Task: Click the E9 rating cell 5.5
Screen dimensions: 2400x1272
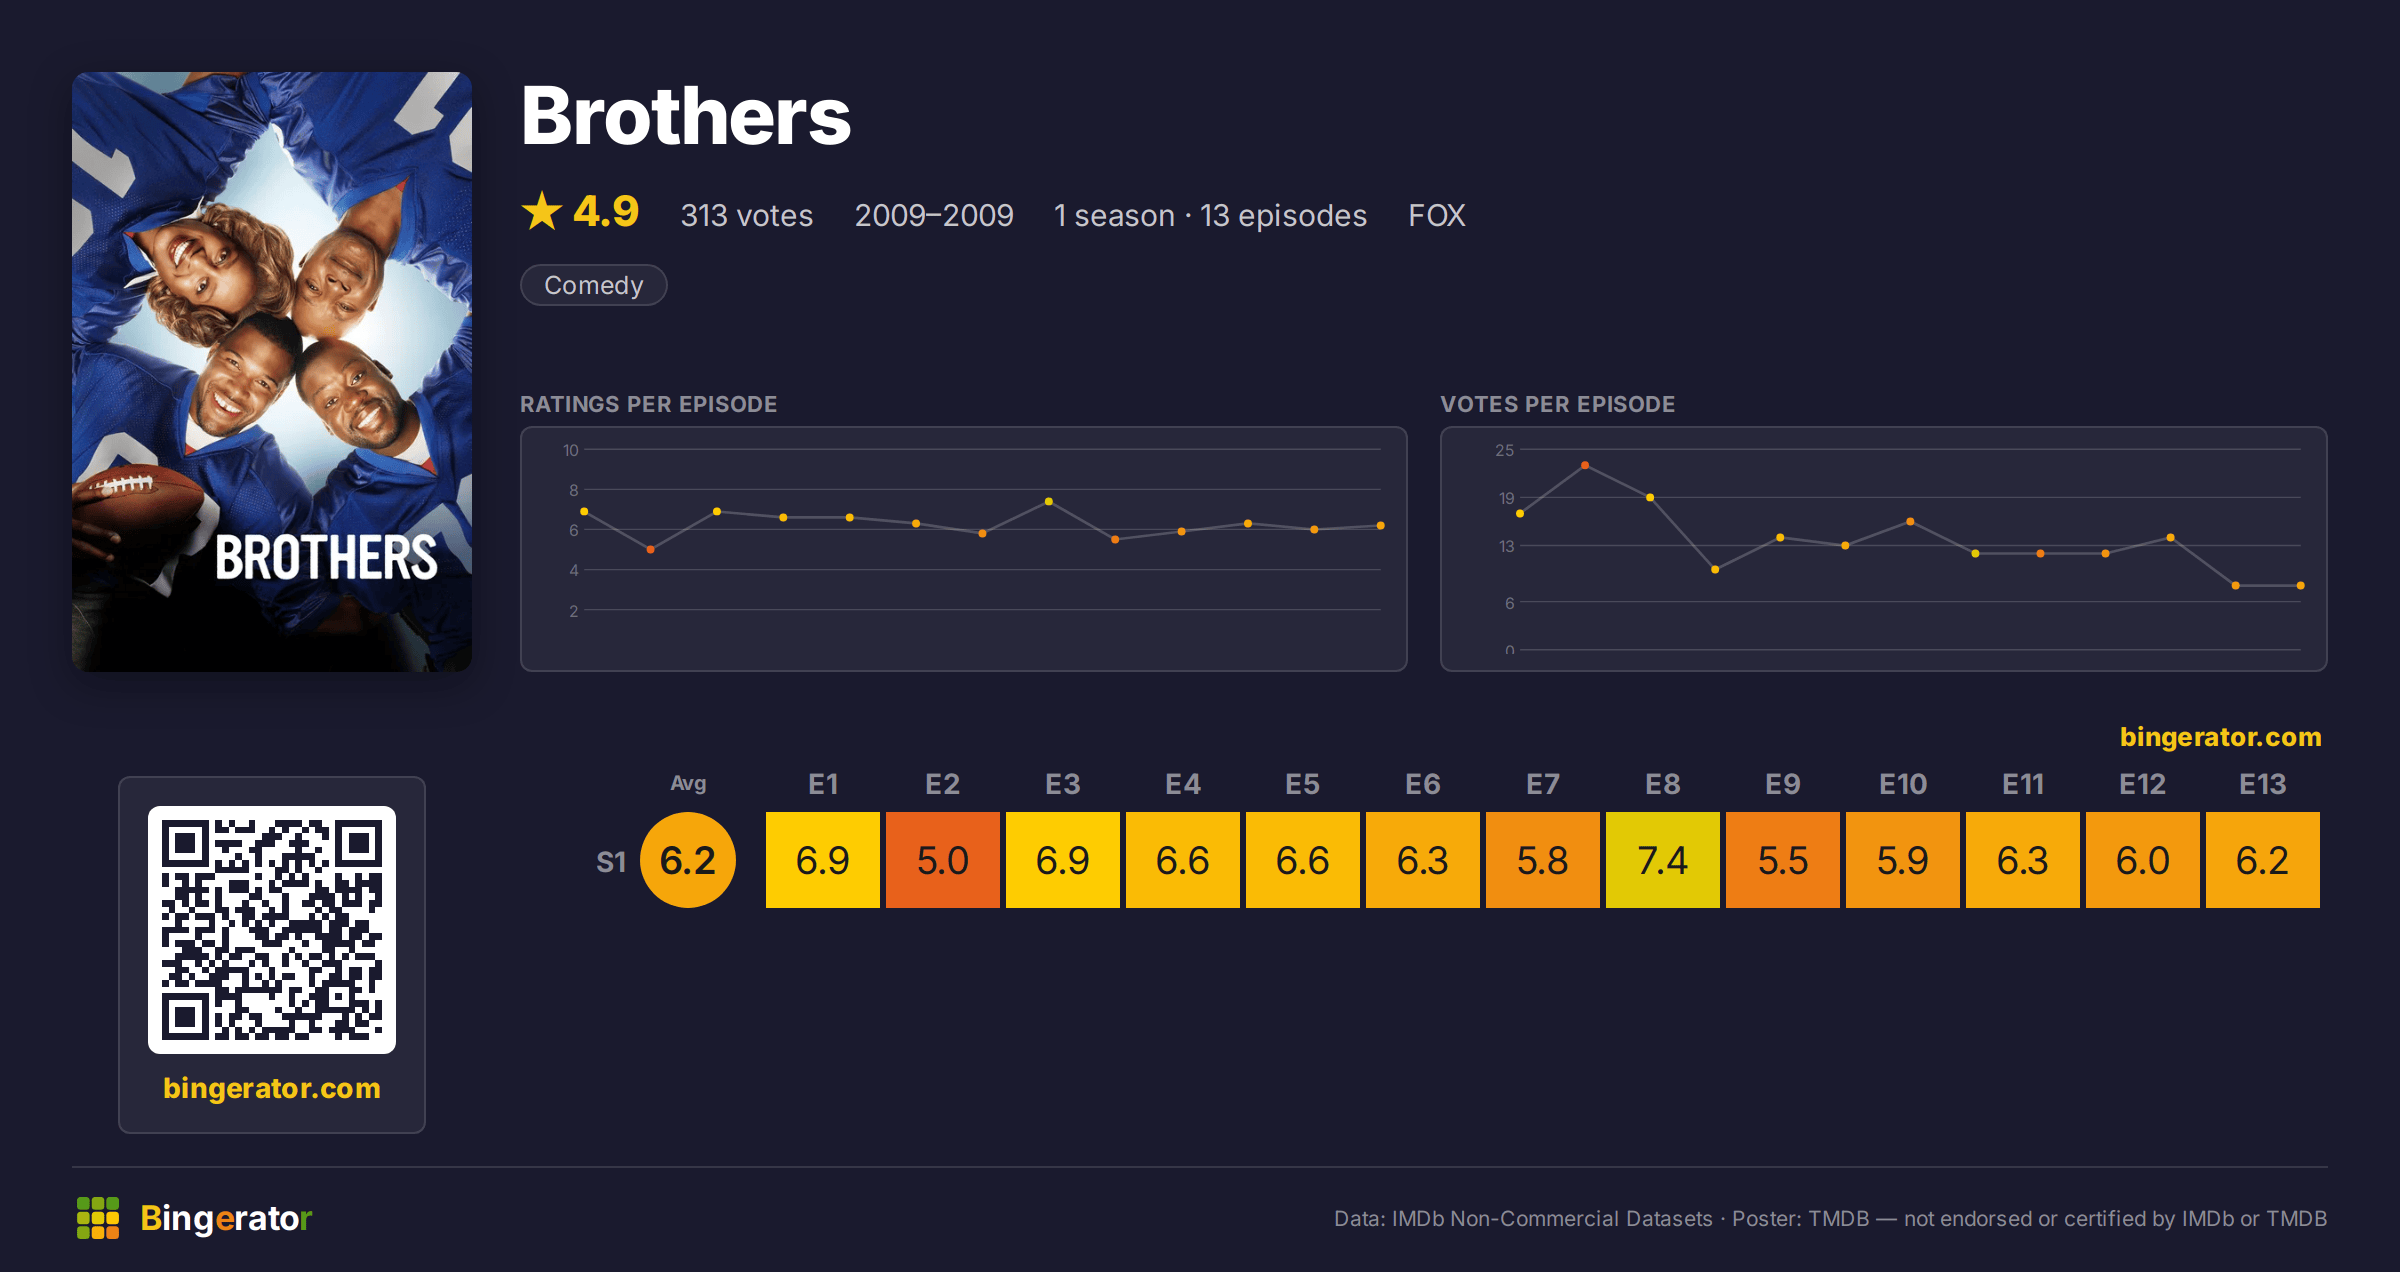Action: (1783, 860)
